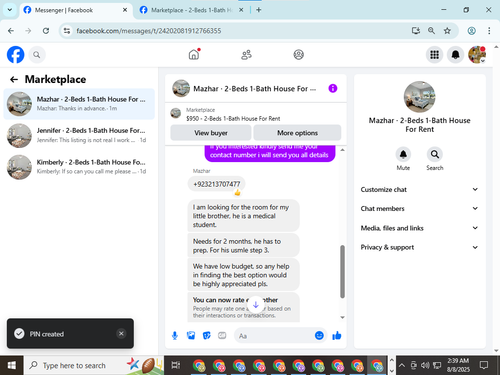Click message about low budget

coord(244,275)
